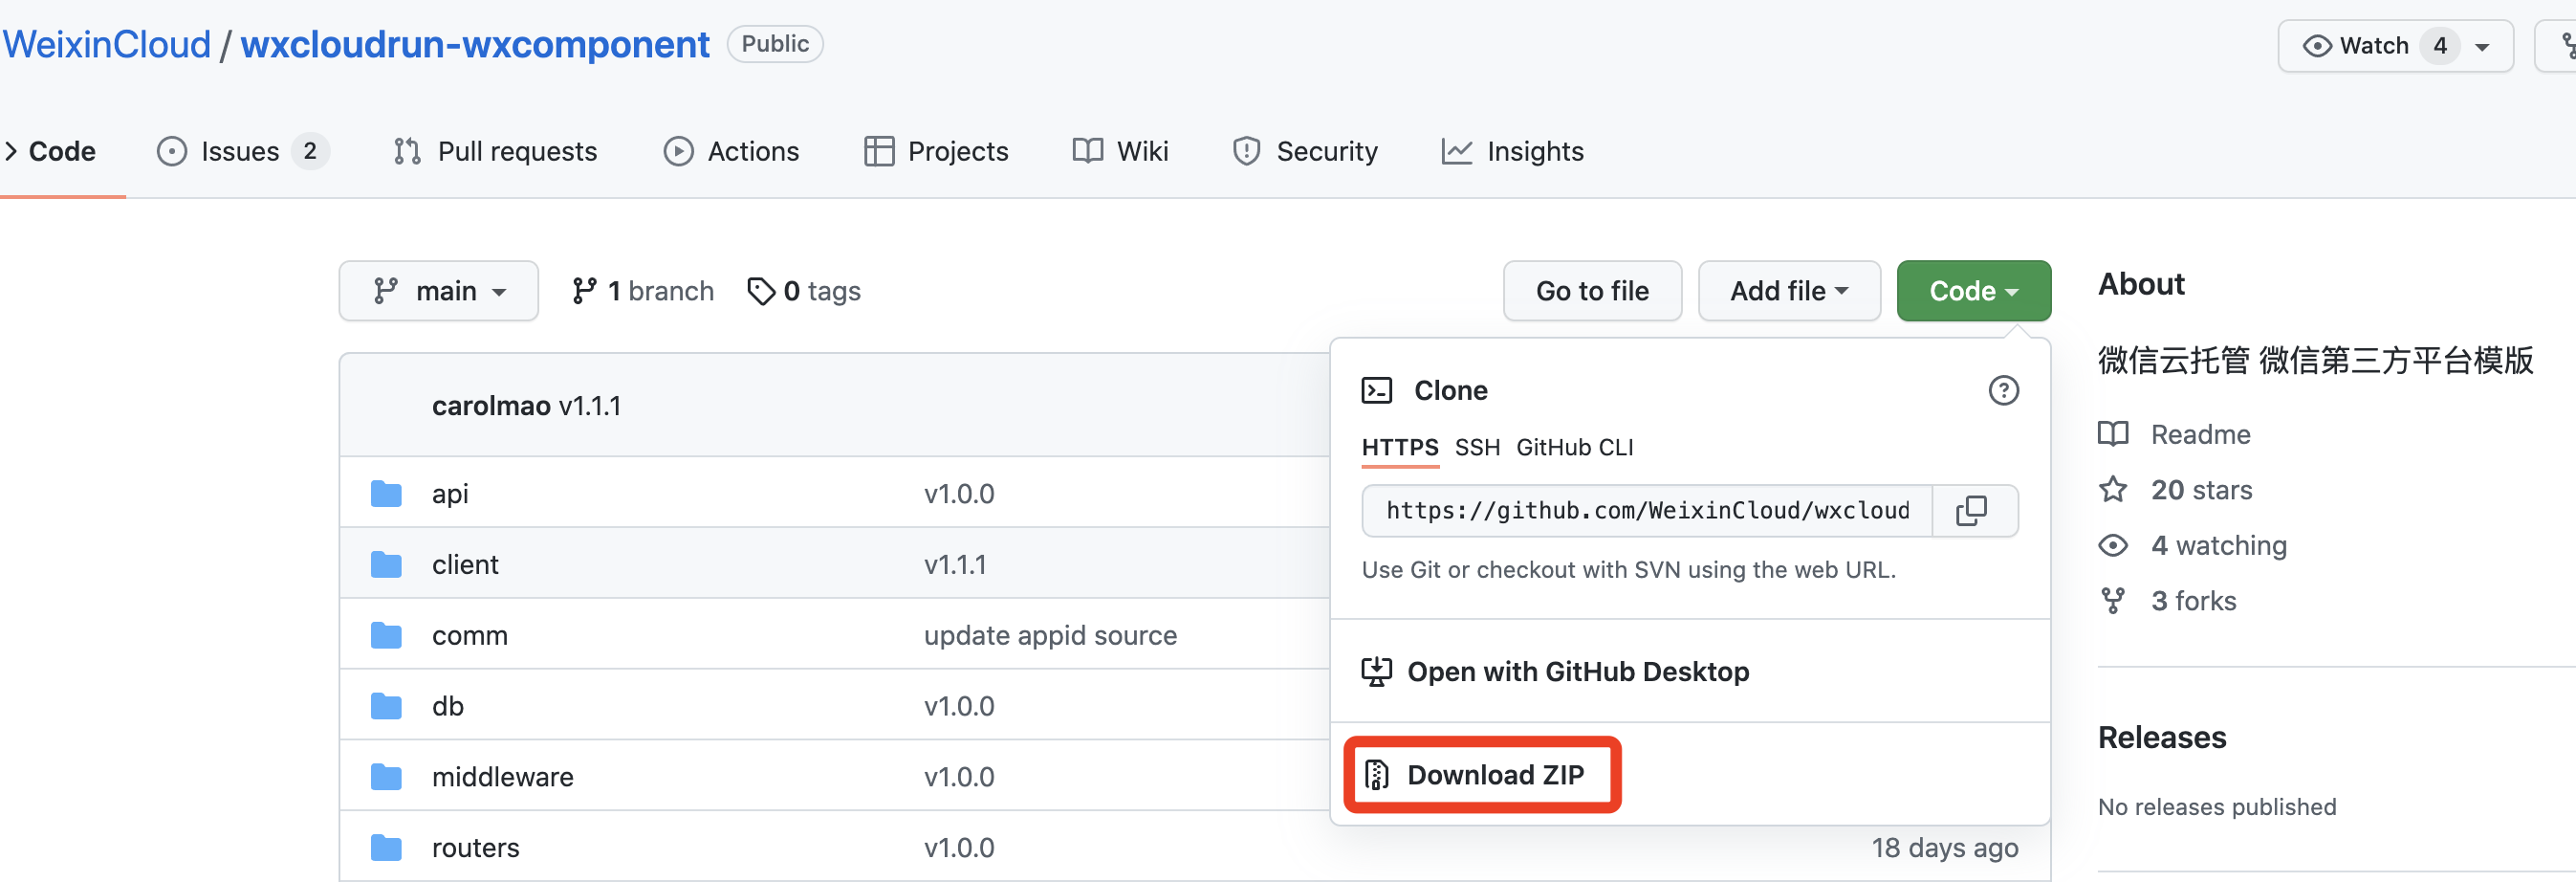Select the SSH clone tab
The height and width of the screenshot is (882, 2576).
point(1477,448)
